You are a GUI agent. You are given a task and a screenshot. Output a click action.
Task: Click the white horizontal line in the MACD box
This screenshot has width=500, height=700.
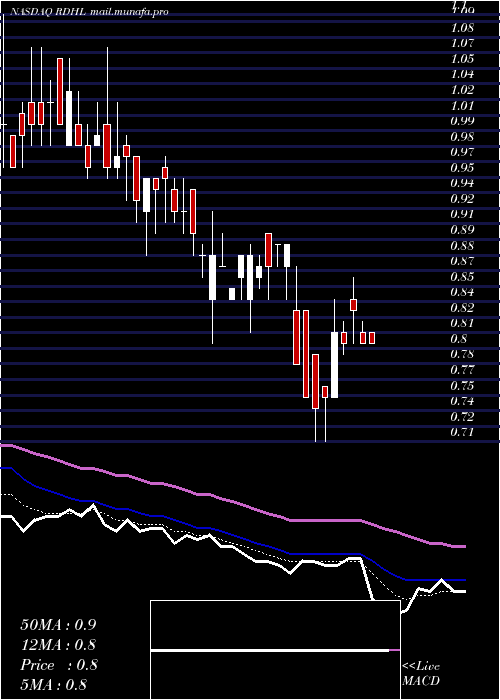click(x=270, y=650)
